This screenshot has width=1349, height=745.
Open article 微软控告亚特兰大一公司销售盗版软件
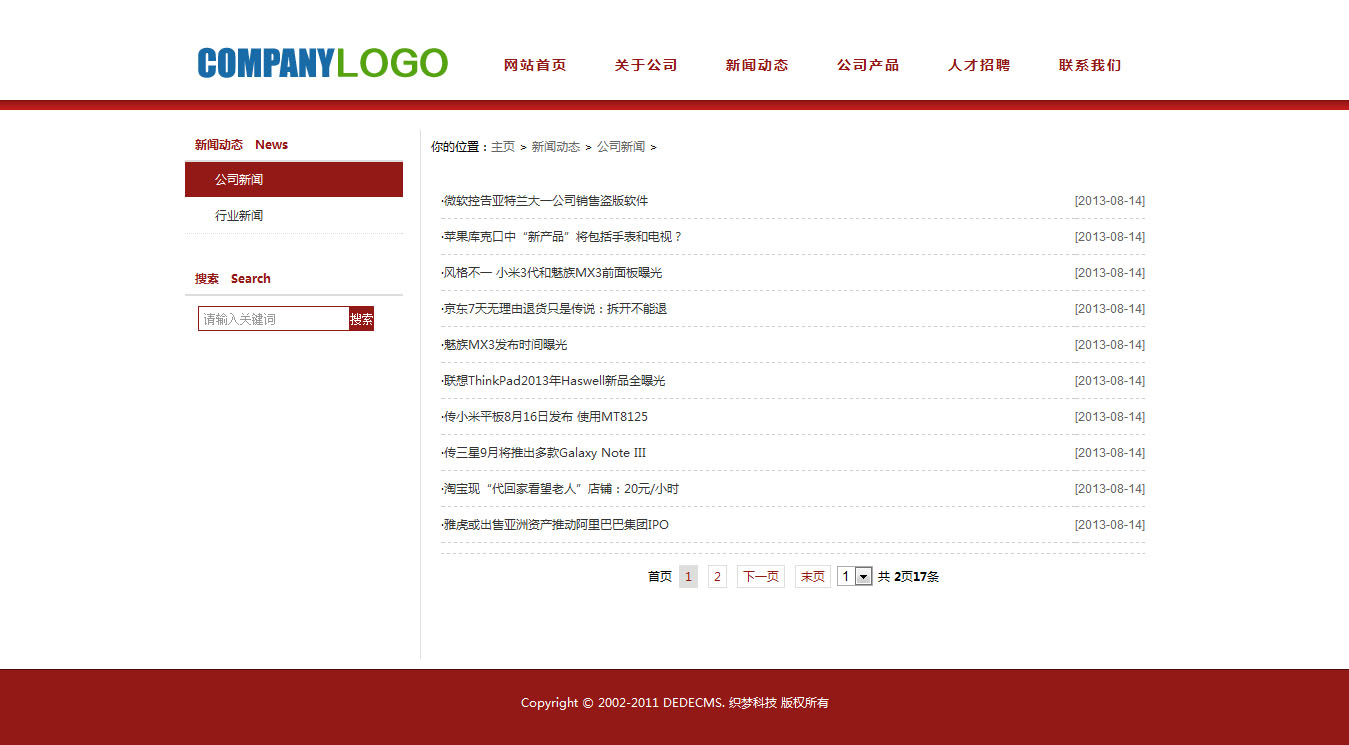click(x=546, y=201)
